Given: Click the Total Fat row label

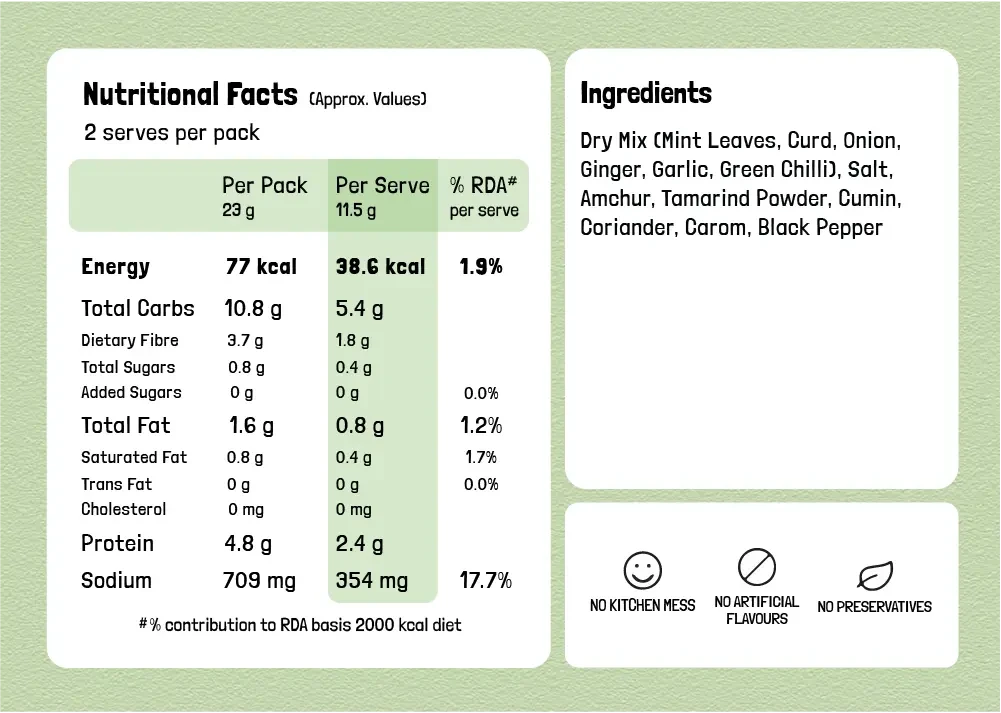Looking at the screenshot, I should point(126,426).
